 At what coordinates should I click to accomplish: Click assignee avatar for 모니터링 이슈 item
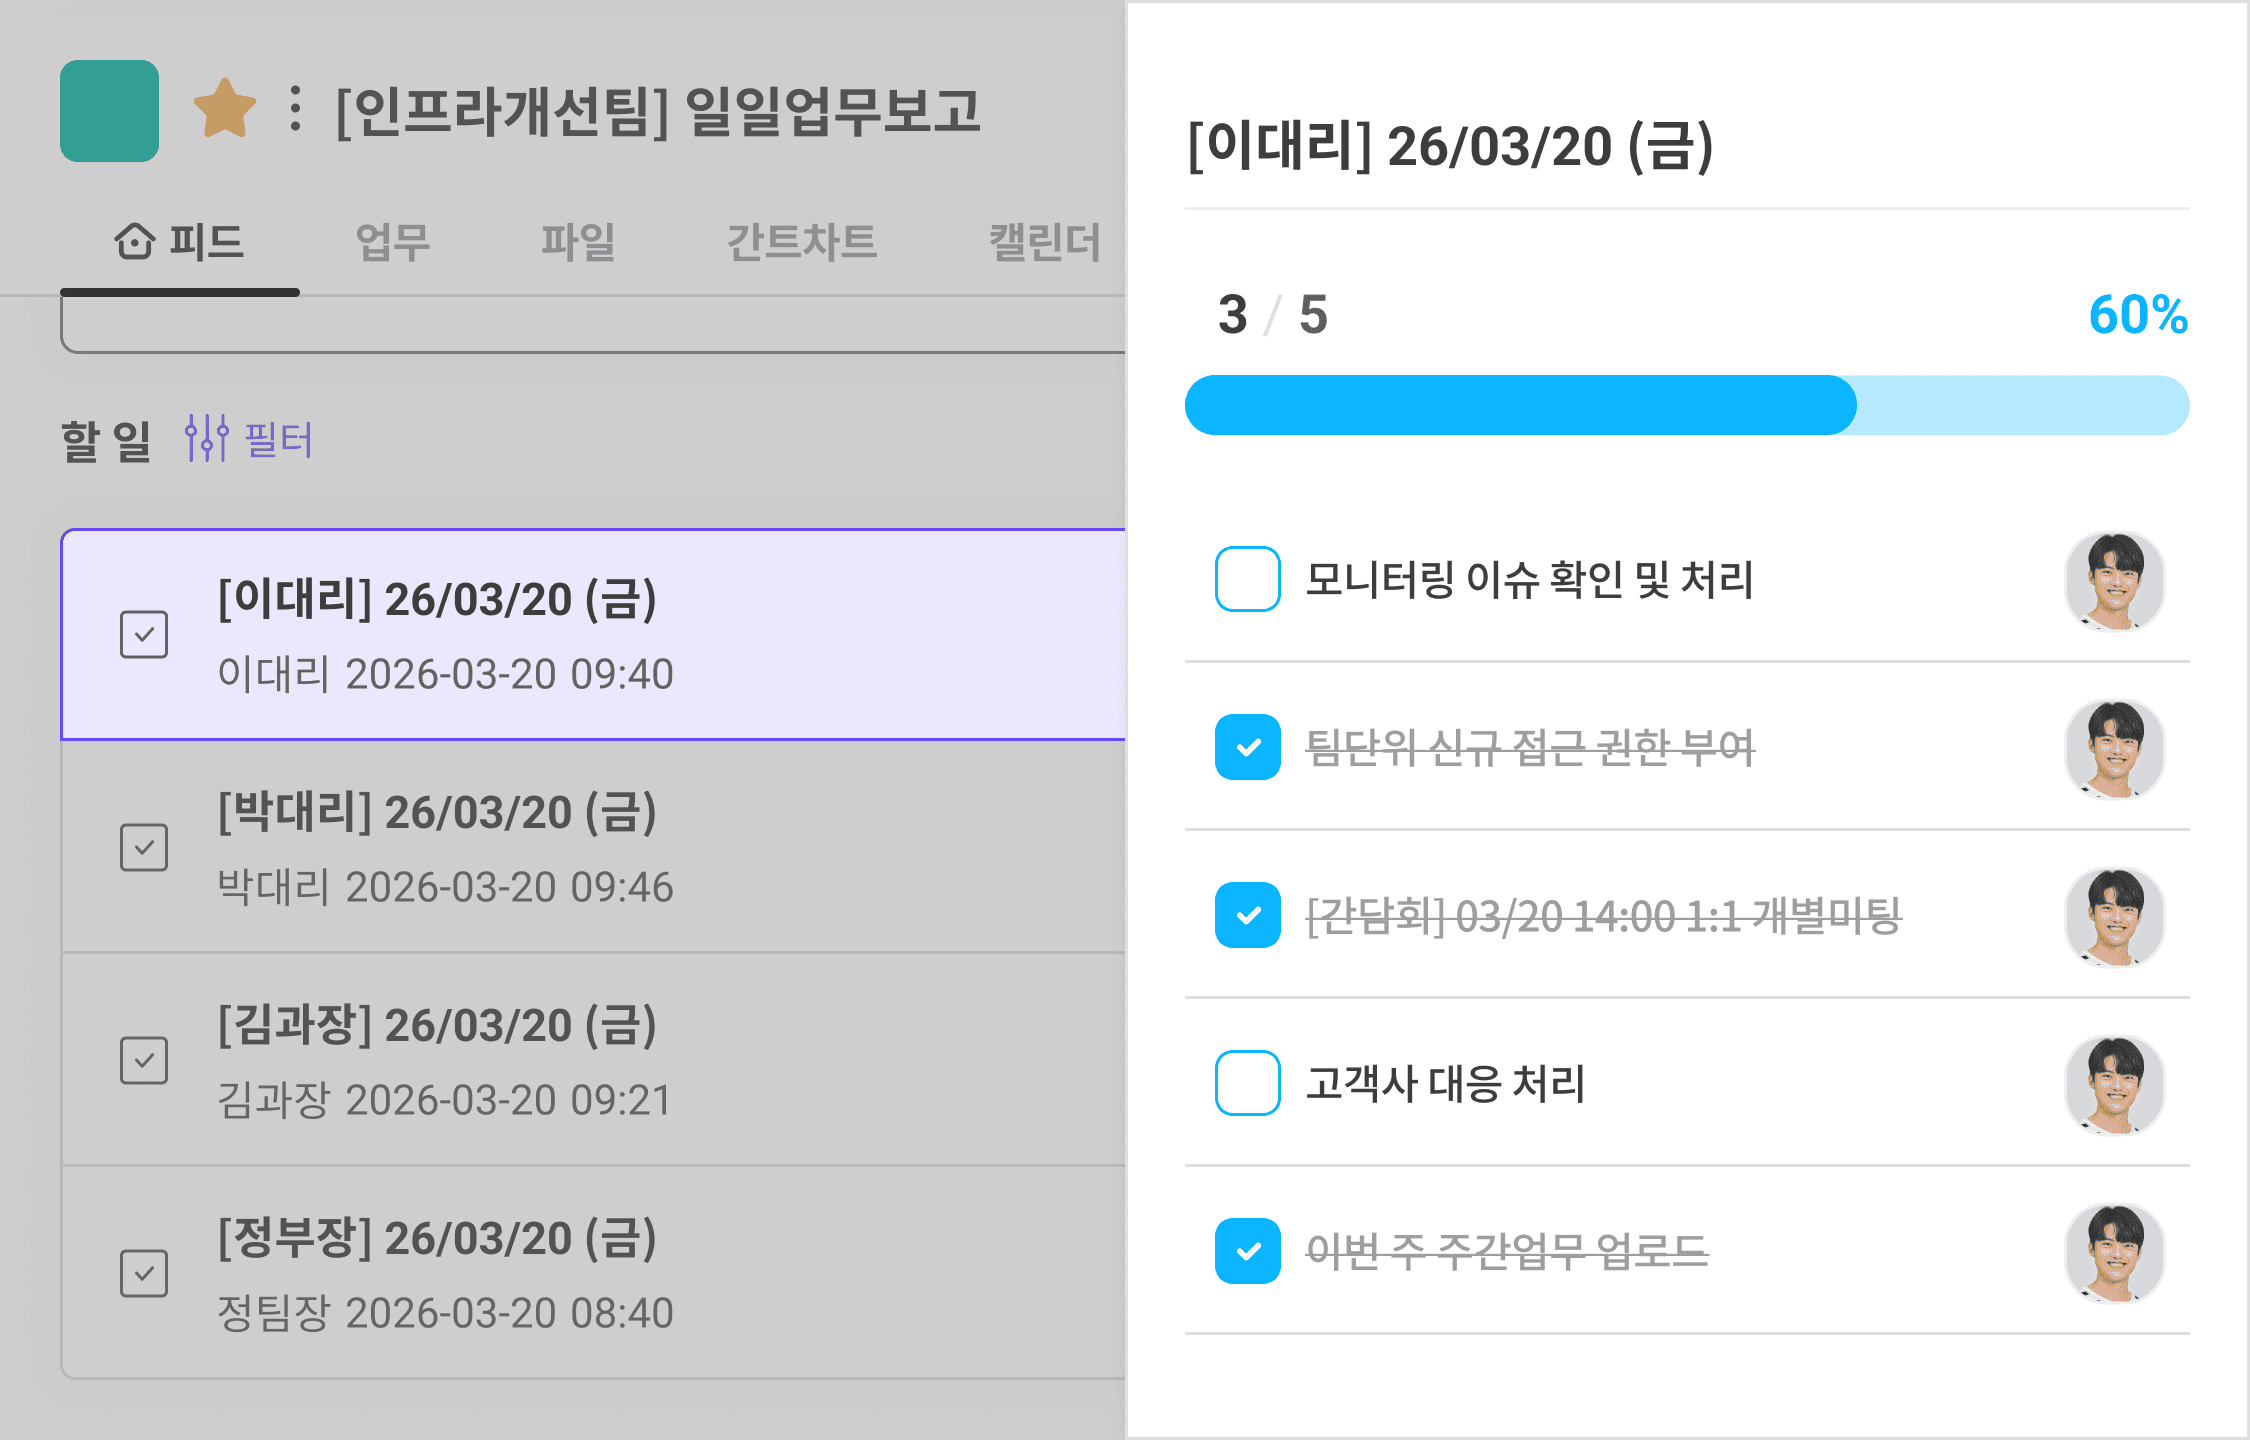pyautogui.click(x=2114, y=581)
